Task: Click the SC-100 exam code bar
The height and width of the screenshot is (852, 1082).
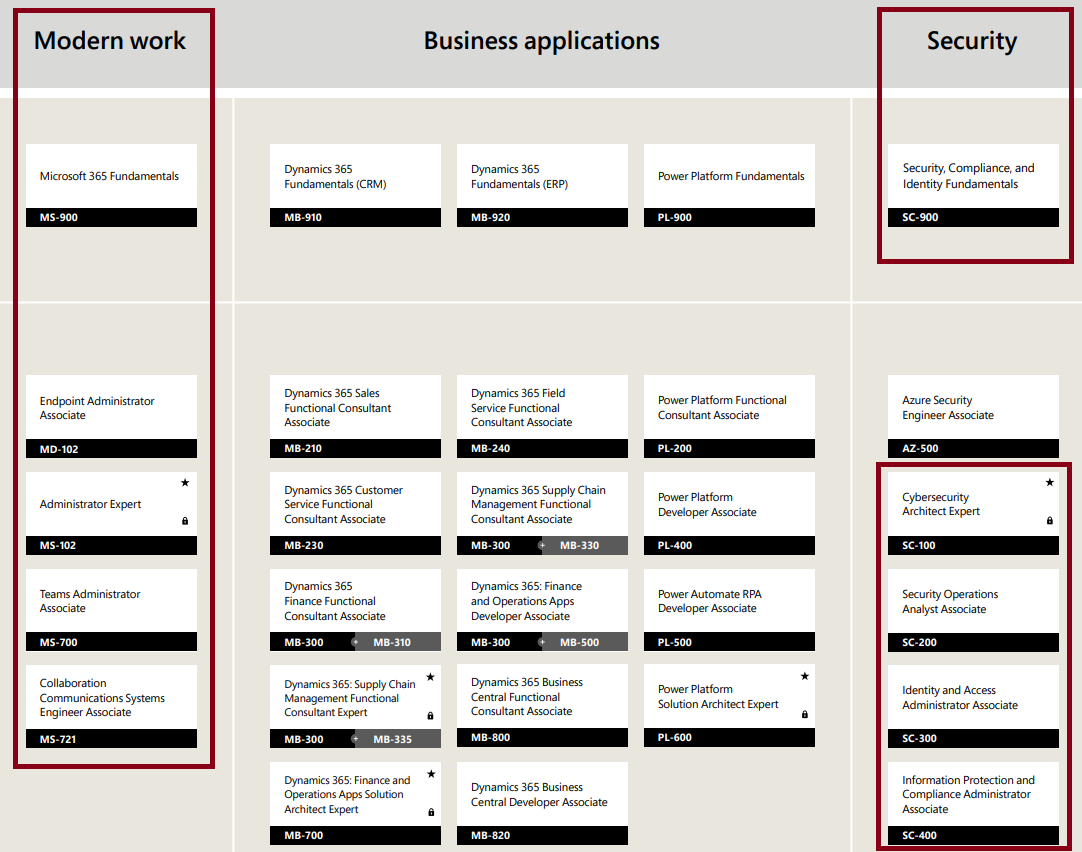Action: click(x=973, y=546)
